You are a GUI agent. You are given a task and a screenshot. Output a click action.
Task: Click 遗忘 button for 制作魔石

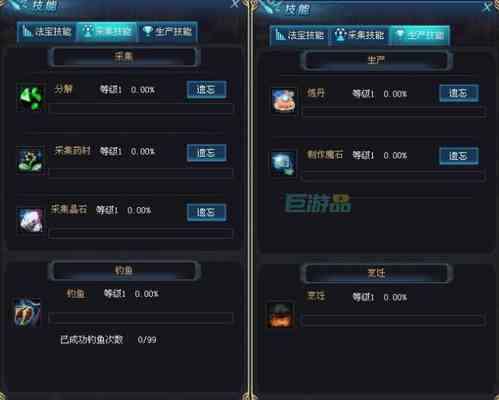pos(459,156)
